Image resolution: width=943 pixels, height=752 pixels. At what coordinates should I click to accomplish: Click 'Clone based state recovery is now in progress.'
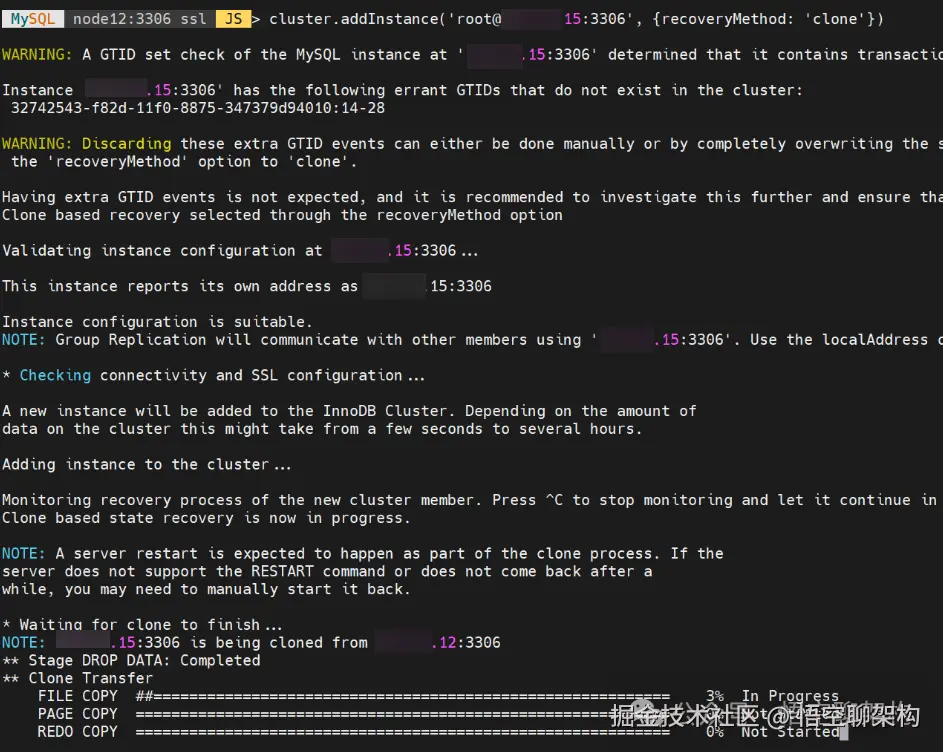pos(206,518)
